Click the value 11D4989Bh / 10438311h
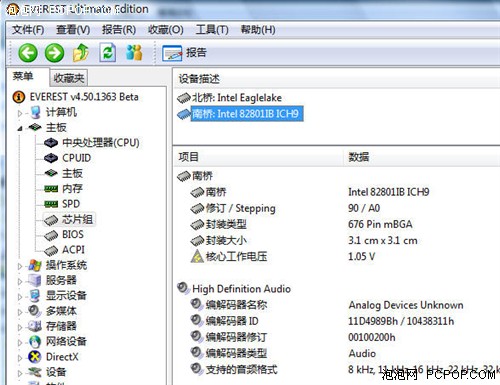This screenshot has width=500, height=385. coord(401,321)
